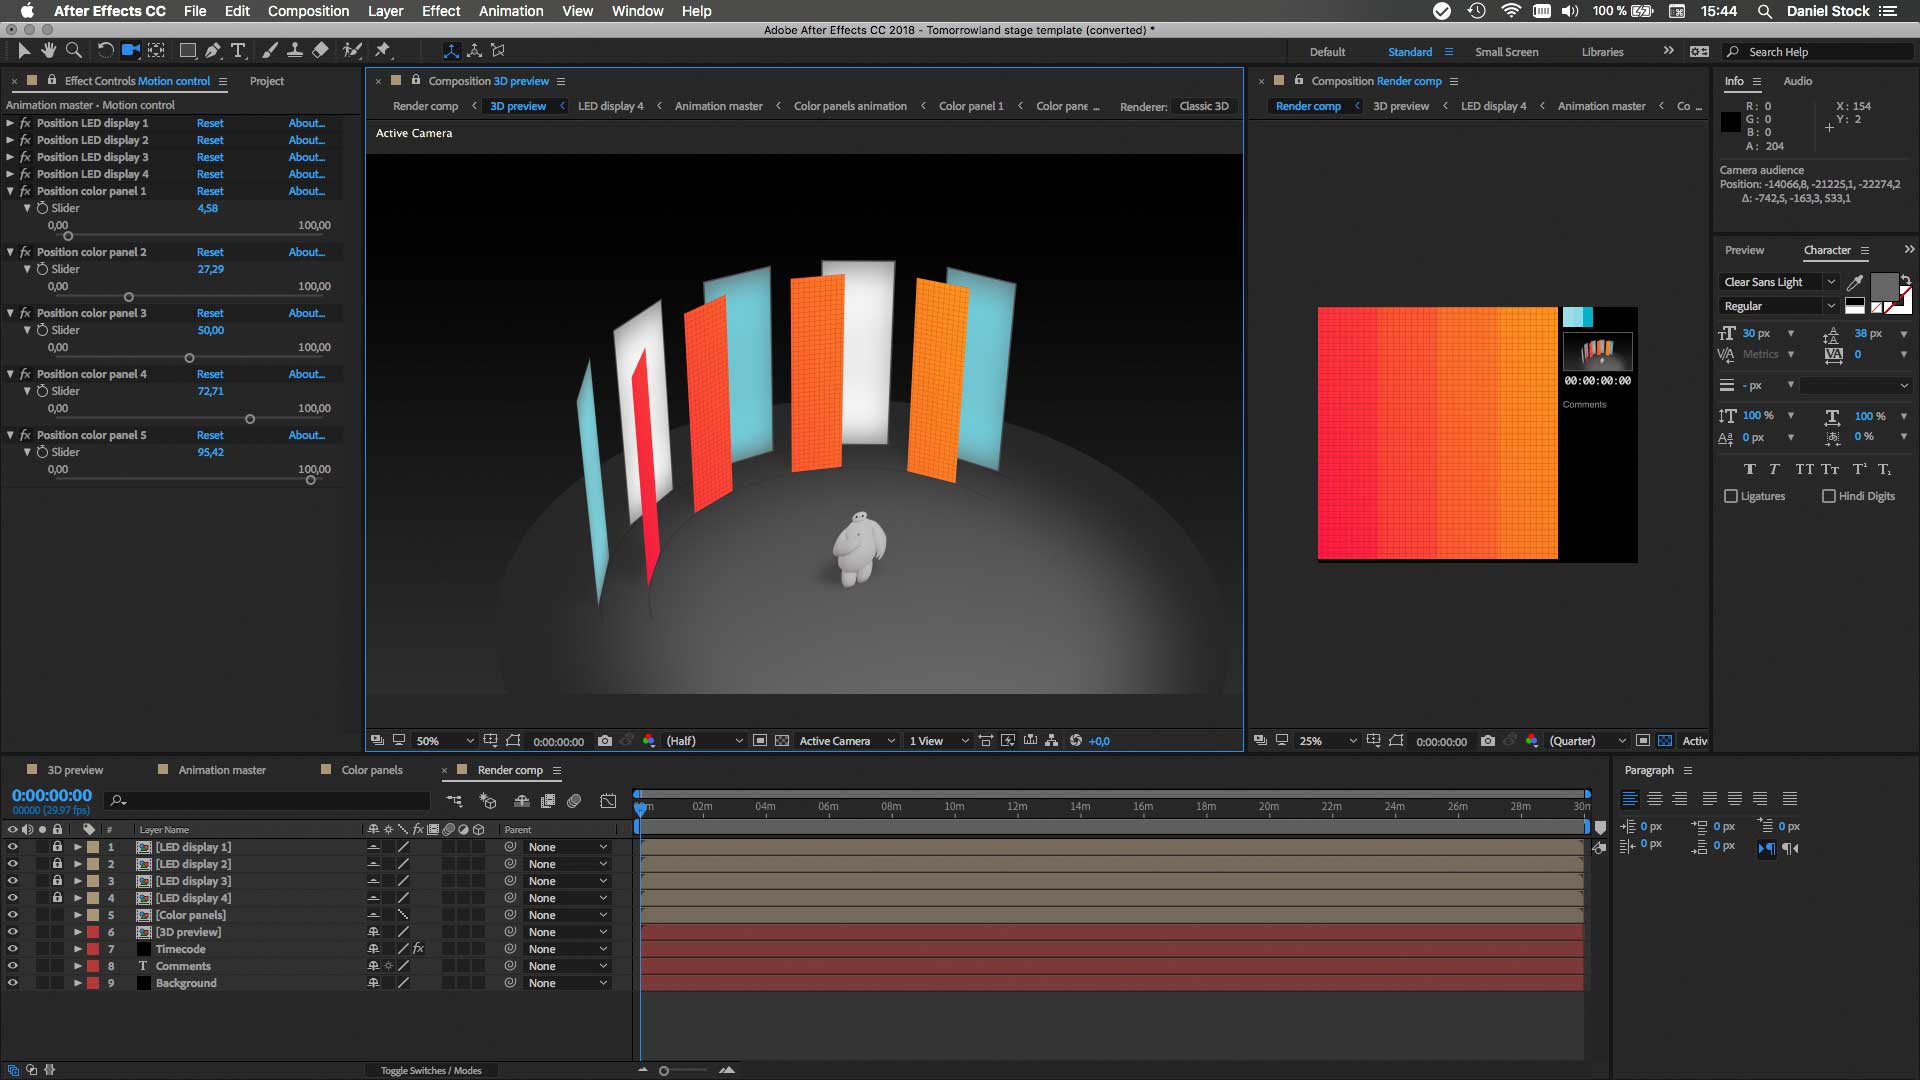The height and width of the screenshot is (1080, 1920).
Task: Hide the Background layer with eye icon
Action: (x=12, y=983)
